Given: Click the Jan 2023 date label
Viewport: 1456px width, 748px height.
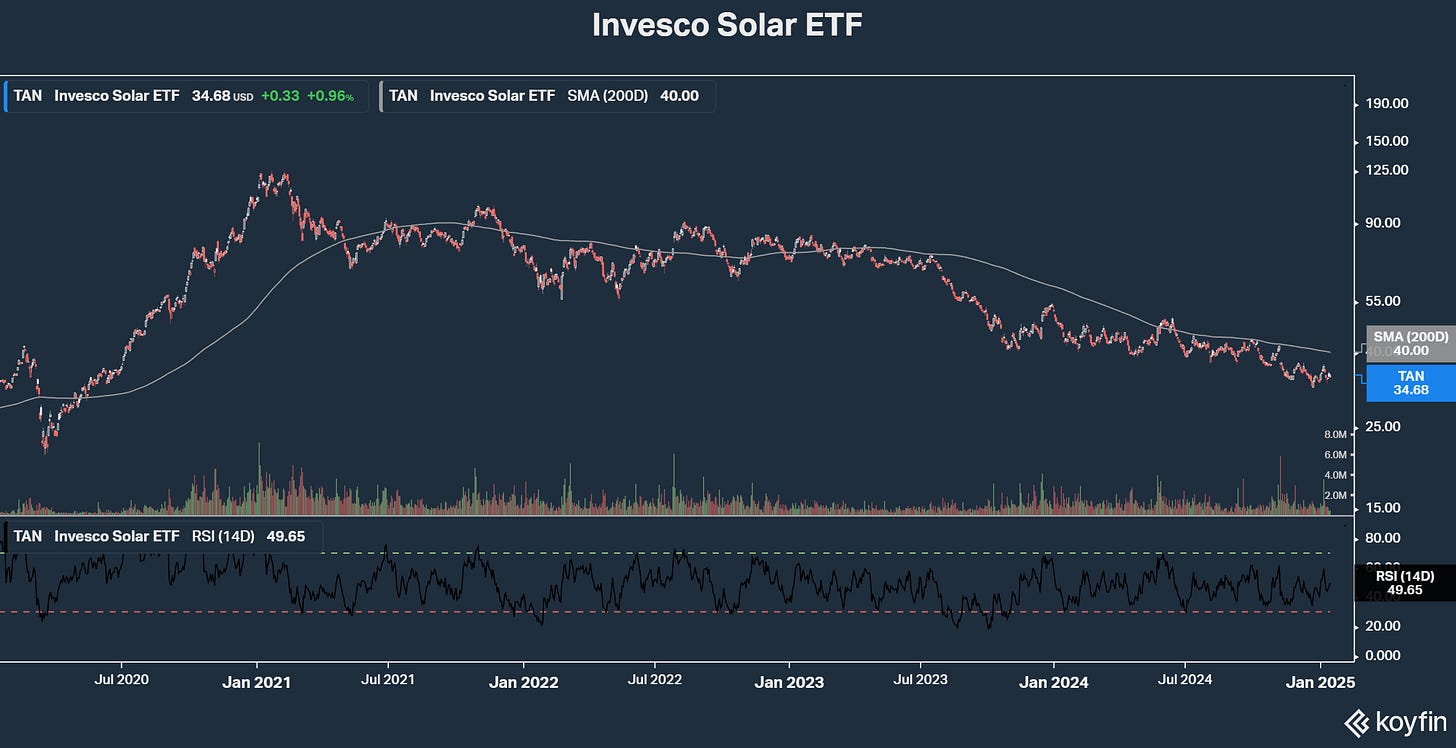Looking at the screenshot, I should [789, 683].
